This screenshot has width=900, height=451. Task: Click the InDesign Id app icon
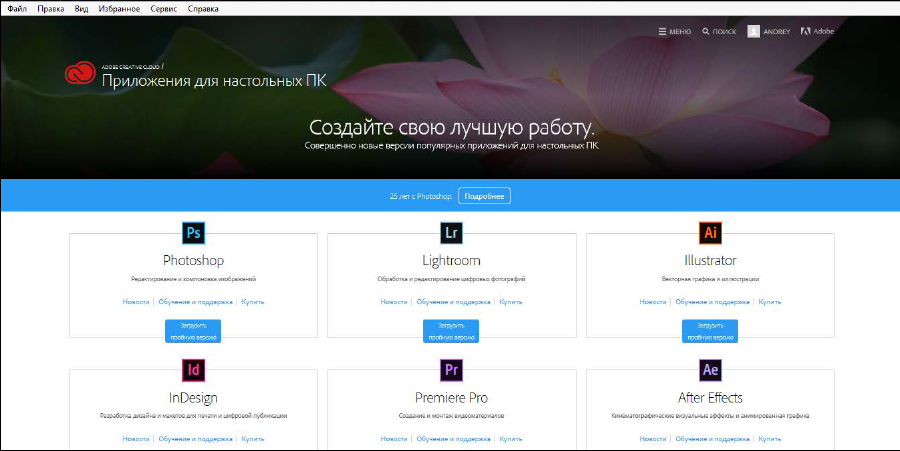pos(193,370)
